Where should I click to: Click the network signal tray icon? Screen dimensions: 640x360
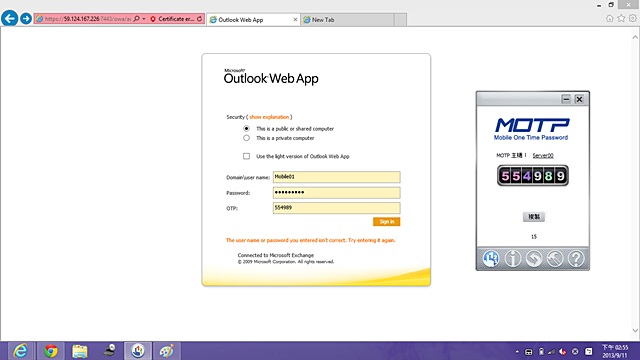pyautogui.click(x=551, y=351)
